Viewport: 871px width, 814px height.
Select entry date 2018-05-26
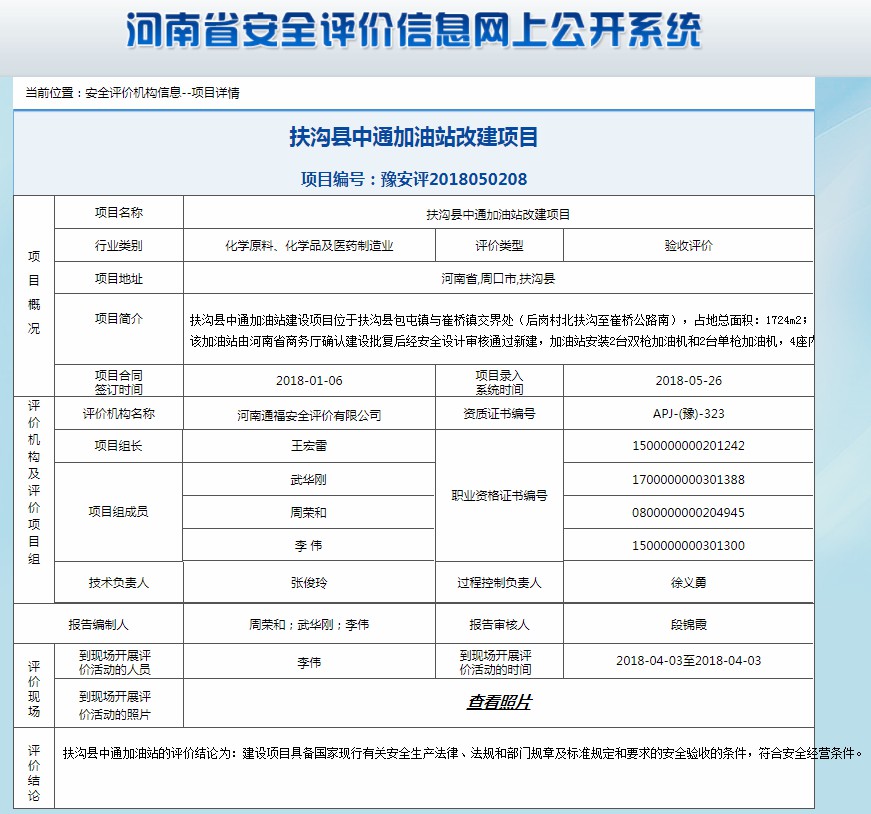pyautogui.click(x=689, y=381)
